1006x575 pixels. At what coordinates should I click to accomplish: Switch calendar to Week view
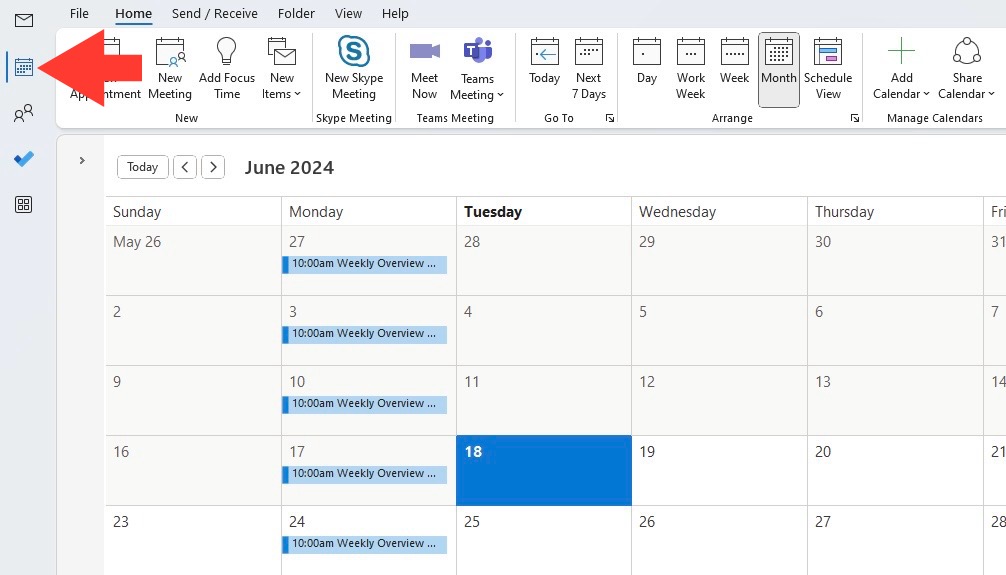(x=734, y=69)
